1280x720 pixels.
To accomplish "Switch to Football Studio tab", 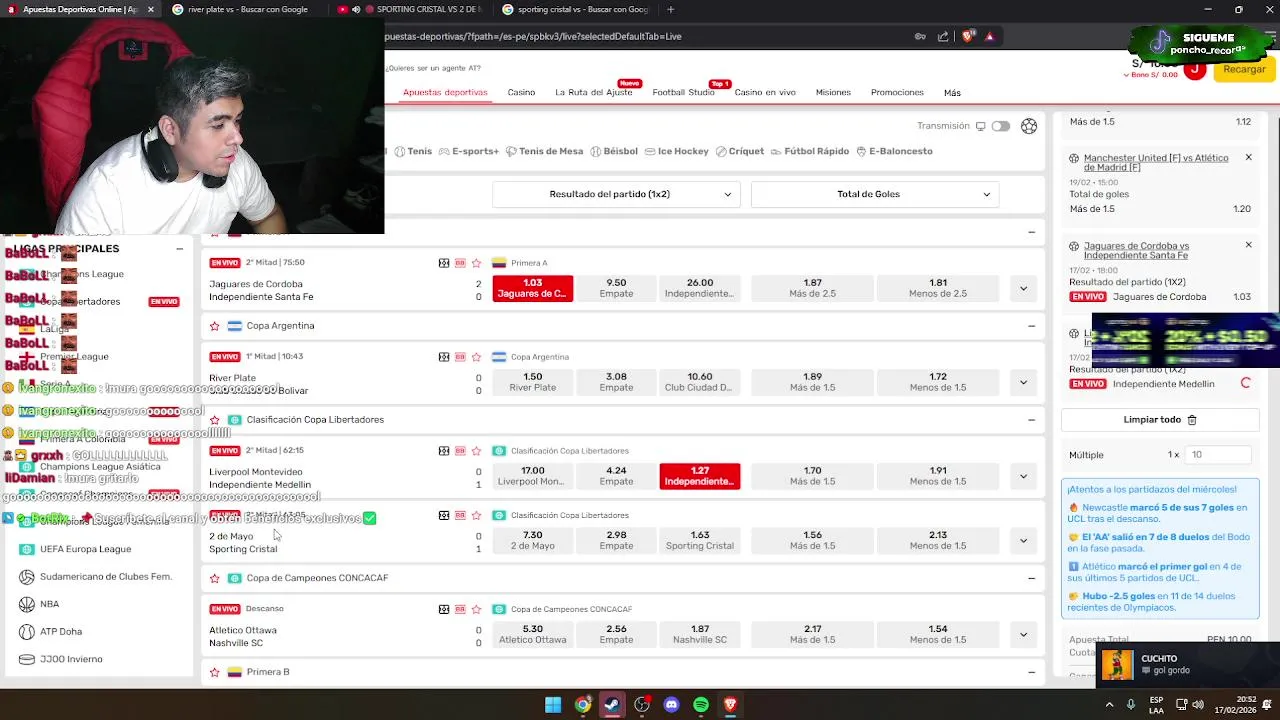I will point(683,92).
